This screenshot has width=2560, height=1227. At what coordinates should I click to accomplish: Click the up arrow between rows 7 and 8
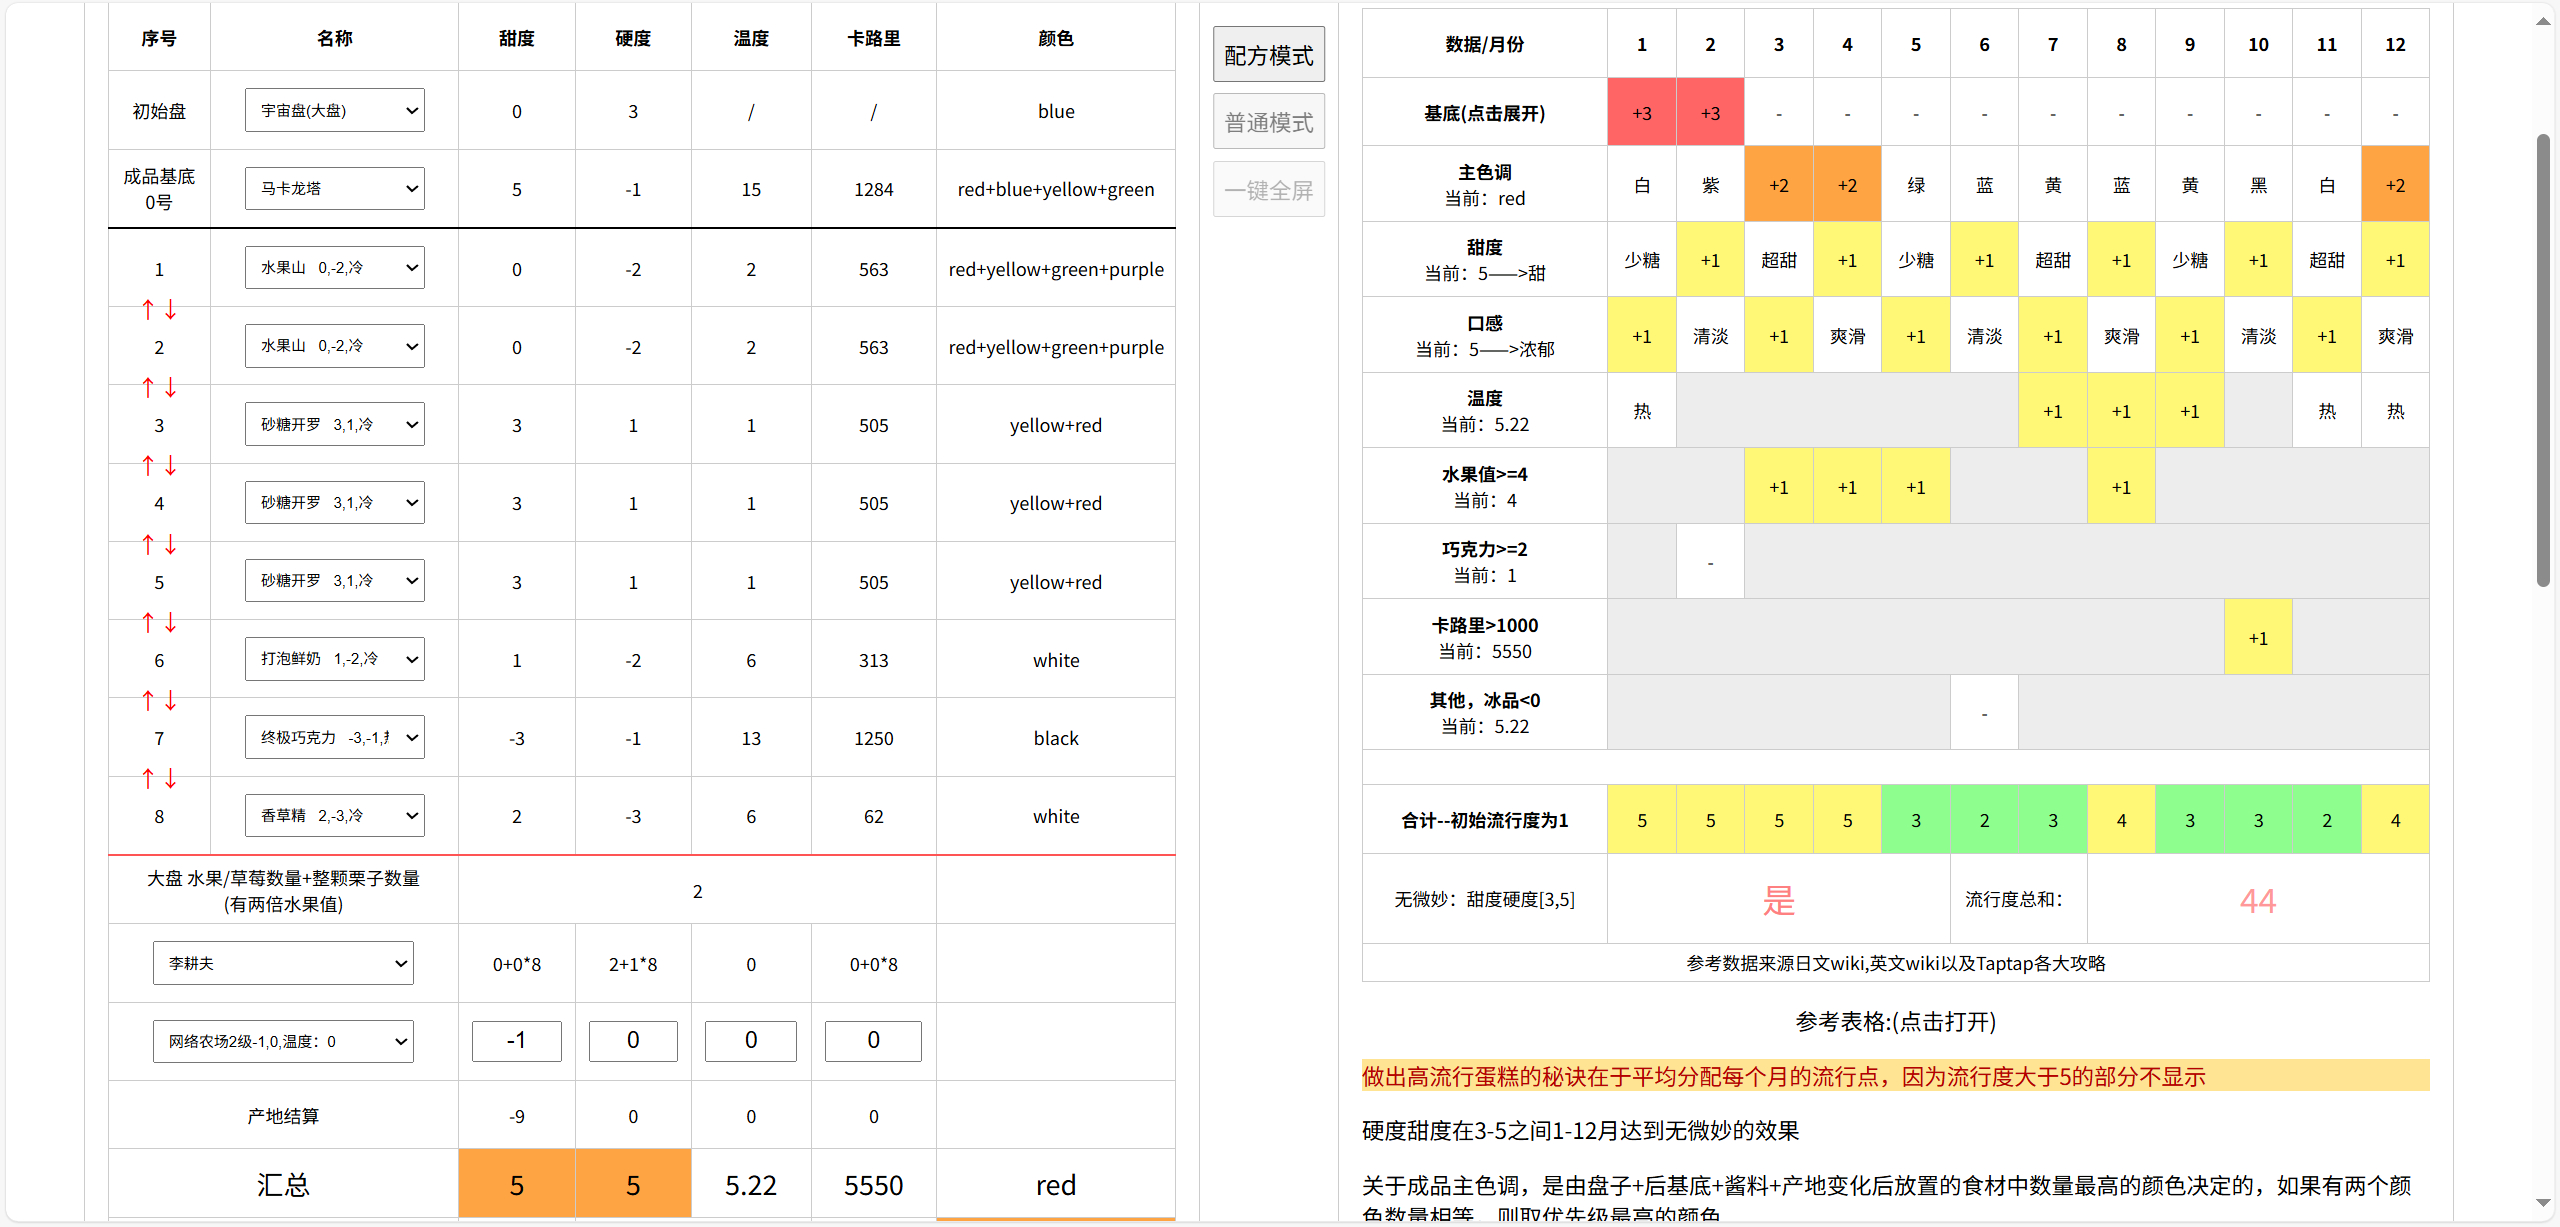coord(148,778)
